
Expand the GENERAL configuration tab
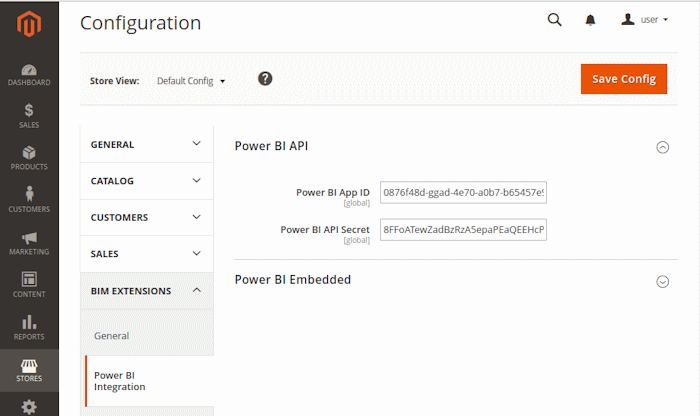tap(146, 144)
